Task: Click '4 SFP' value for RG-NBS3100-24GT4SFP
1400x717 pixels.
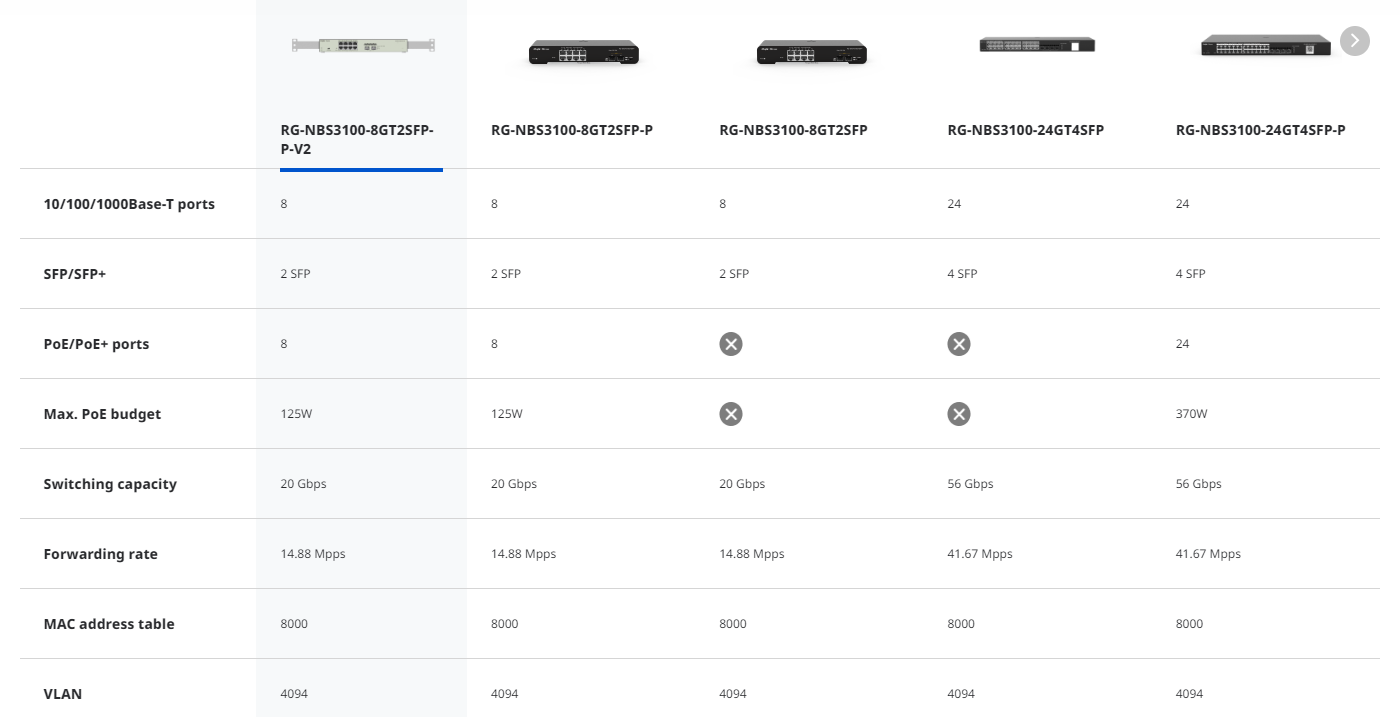Action: 962,274
